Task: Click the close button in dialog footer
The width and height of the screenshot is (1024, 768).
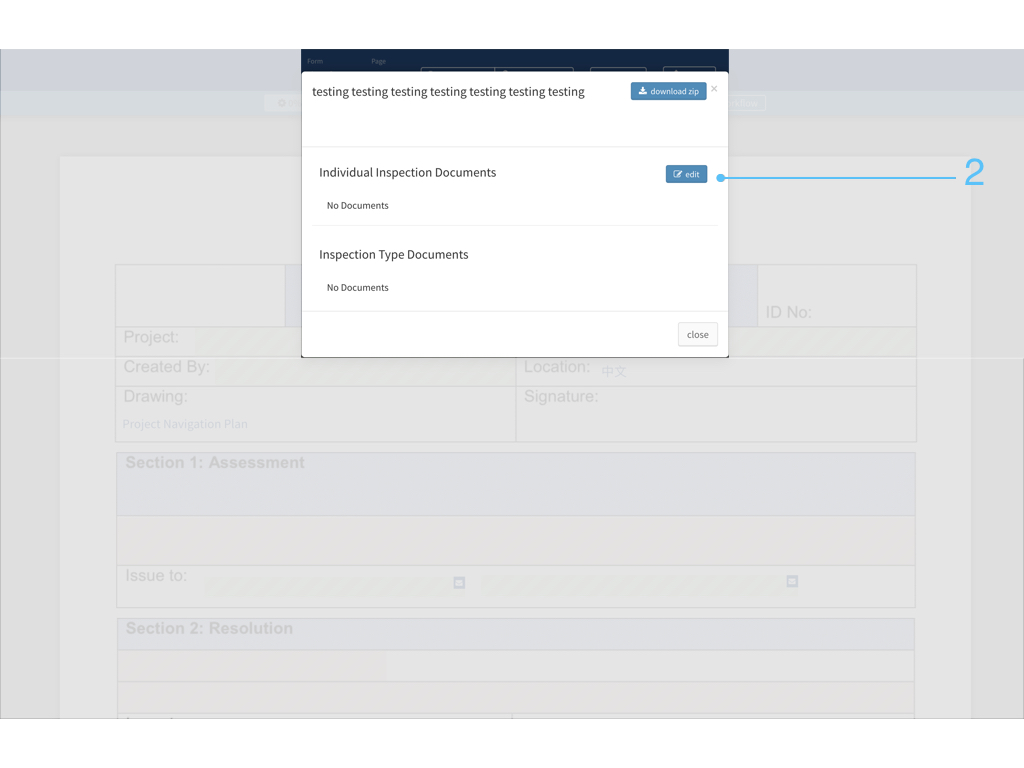Action: click(697, 334)
